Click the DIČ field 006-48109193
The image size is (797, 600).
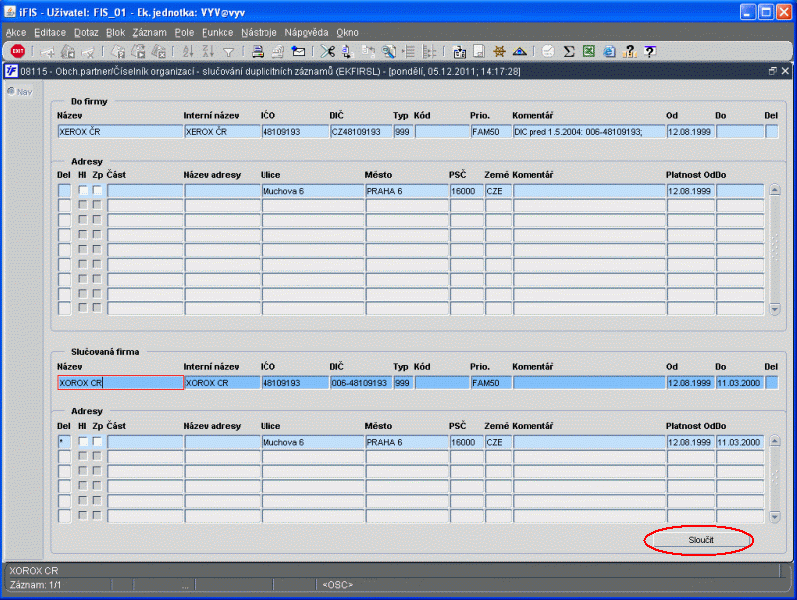click(x=361, y=383)
